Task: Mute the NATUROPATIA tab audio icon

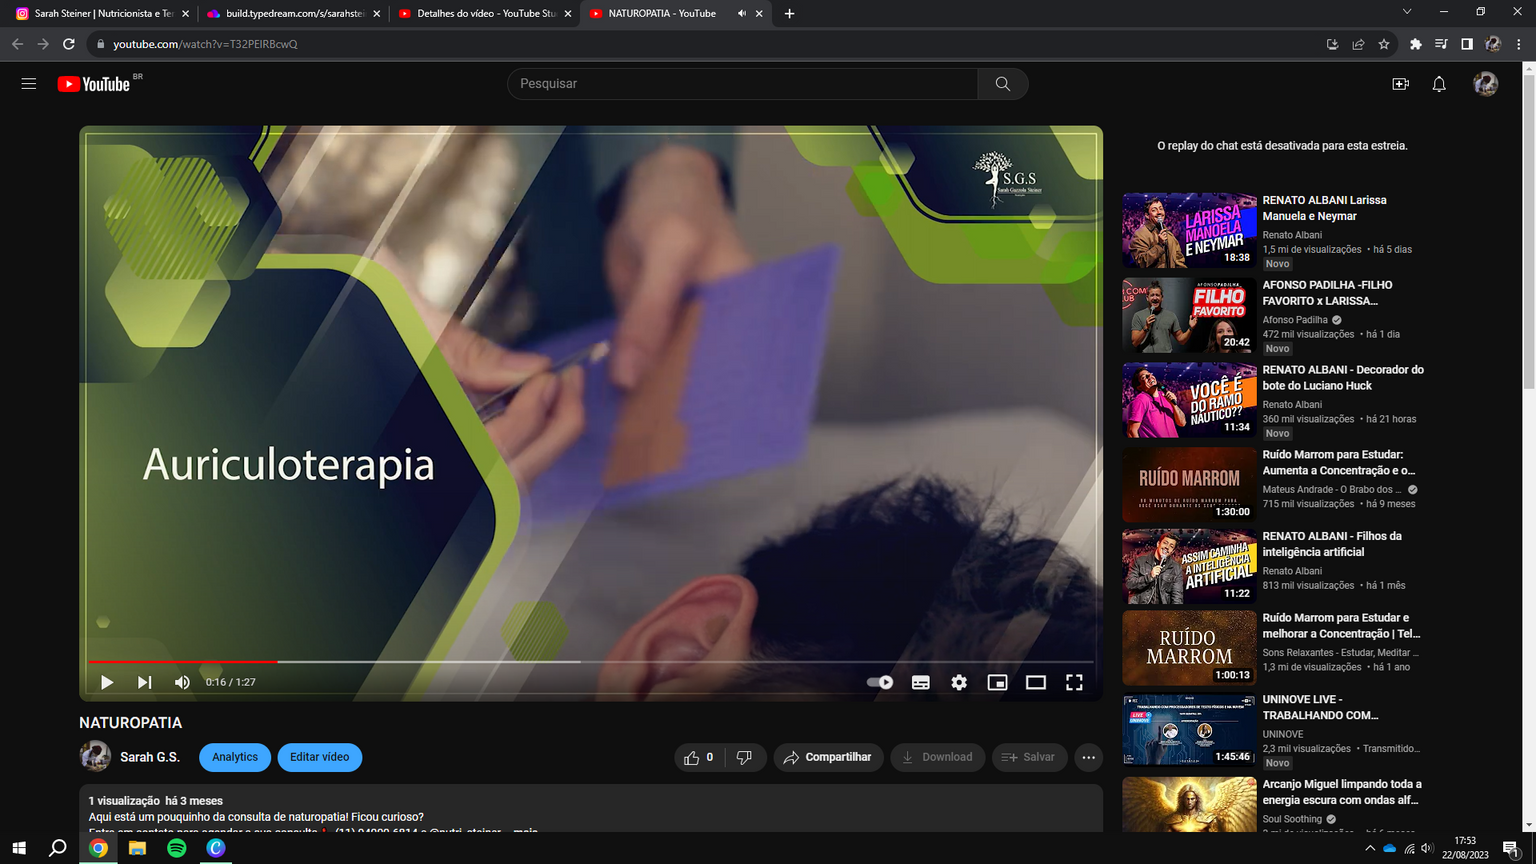Action: click(x=742, y=14)
